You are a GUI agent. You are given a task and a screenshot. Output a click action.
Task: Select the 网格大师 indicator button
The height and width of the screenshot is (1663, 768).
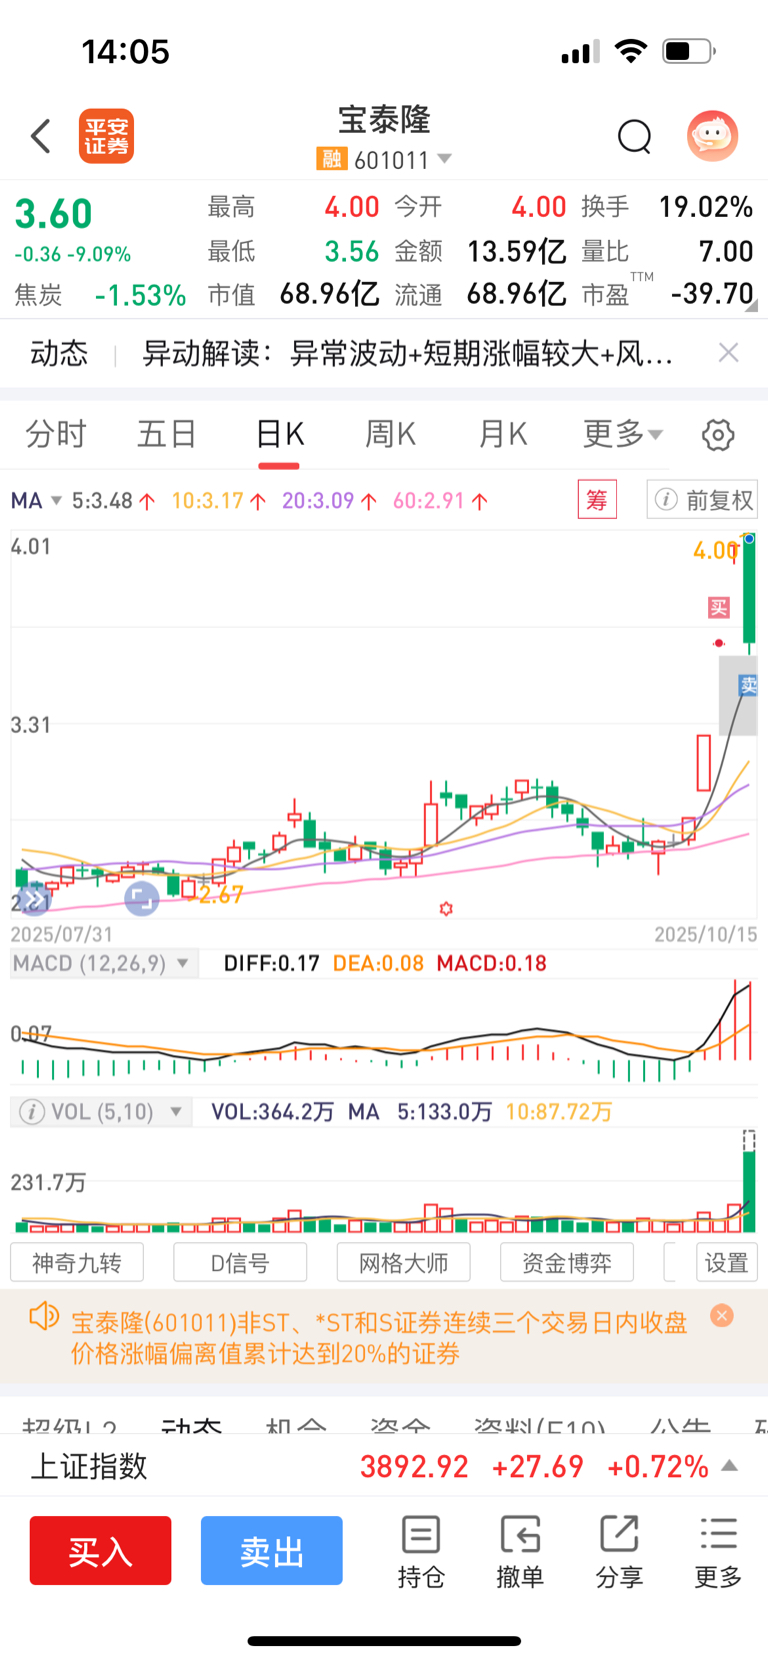click(x=404, y=1262)
